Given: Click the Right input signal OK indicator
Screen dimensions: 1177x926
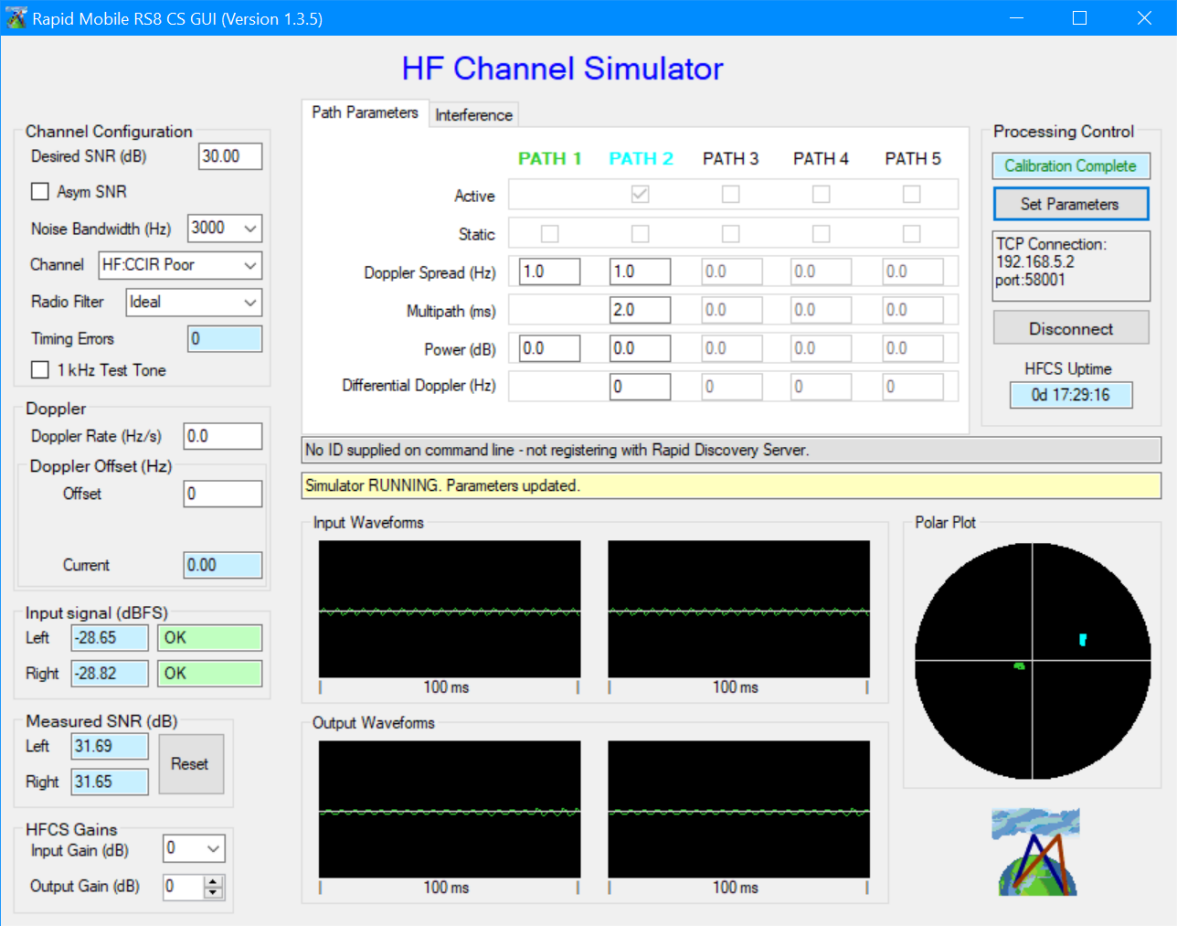Looking at the screenshot, I should pos(209,673).
